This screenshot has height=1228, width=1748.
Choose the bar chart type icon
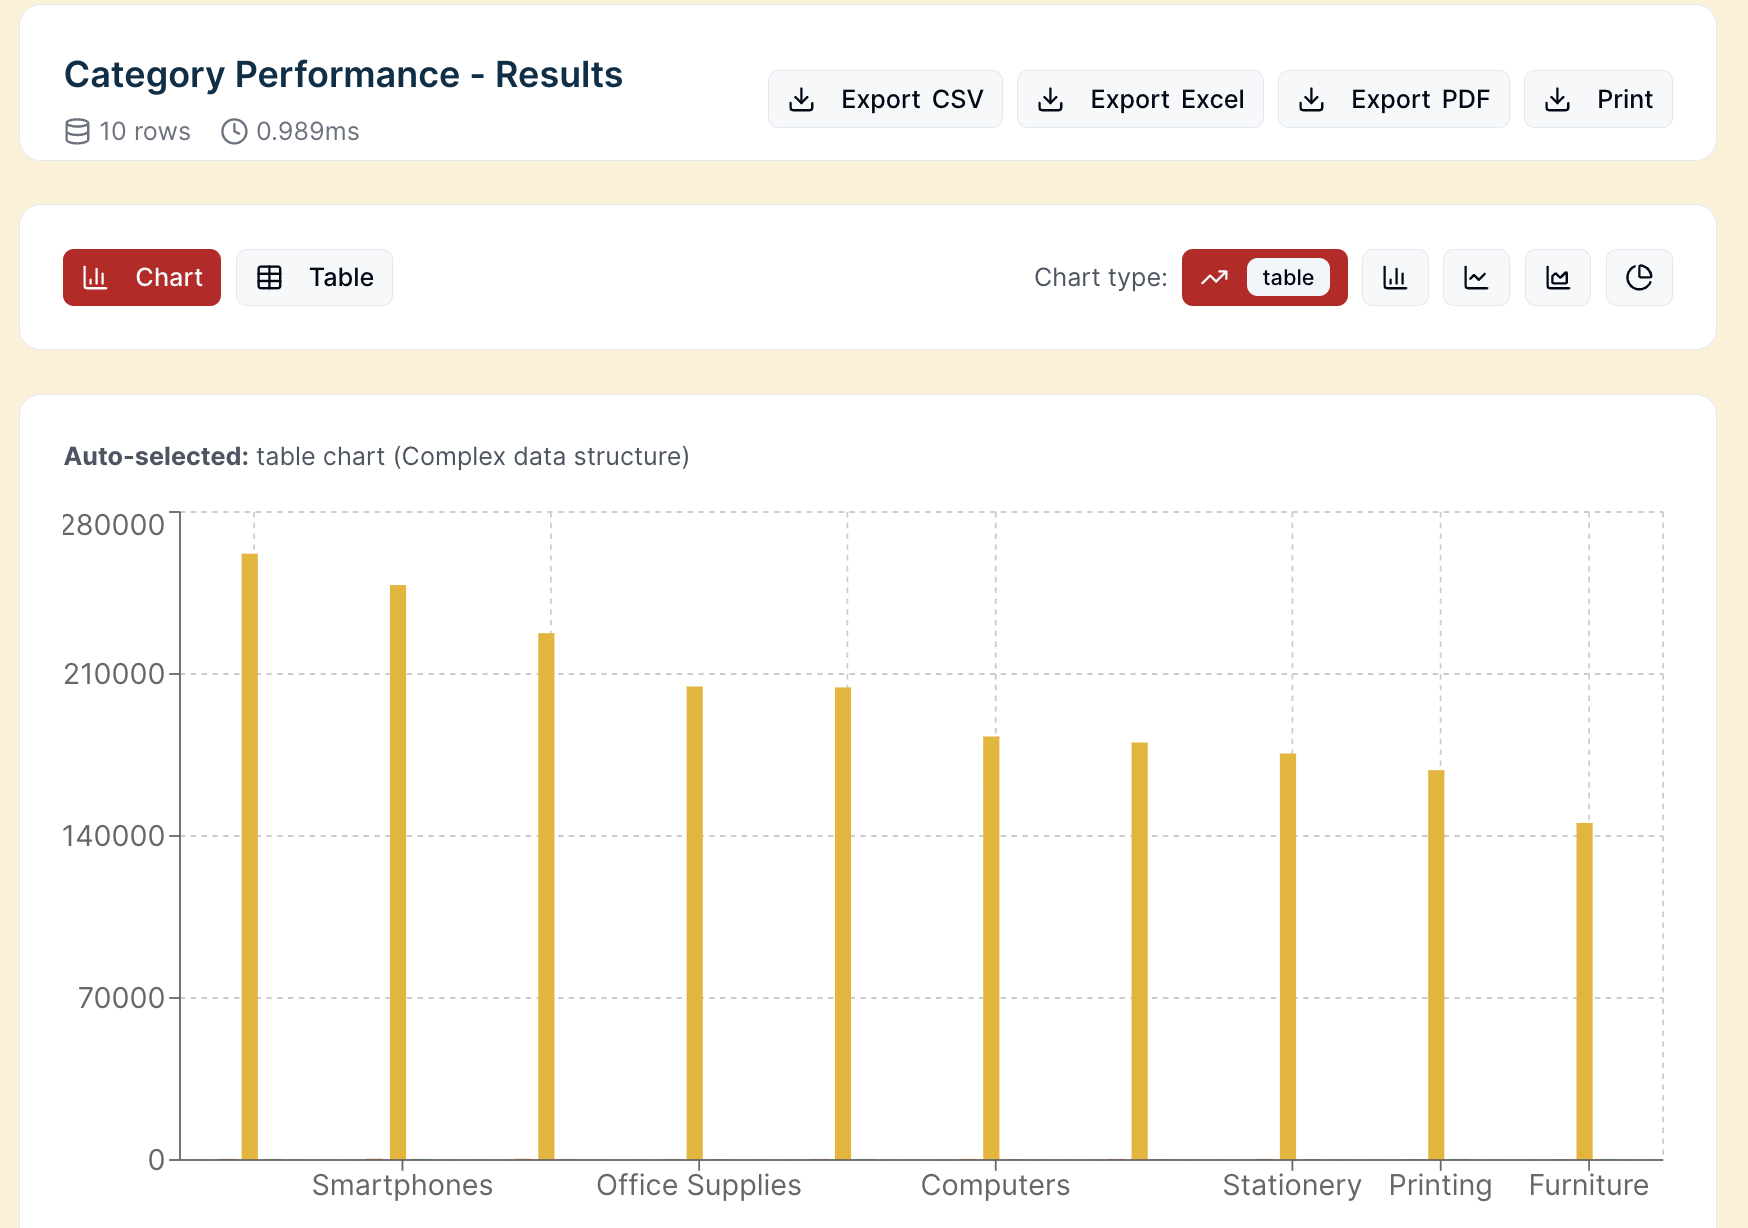click(x=1395, y=277)
